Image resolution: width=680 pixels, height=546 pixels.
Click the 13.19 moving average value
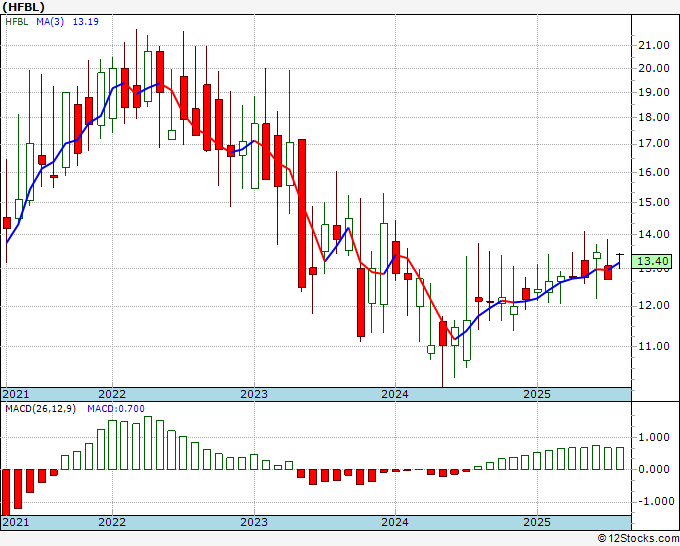coord(85,22)
